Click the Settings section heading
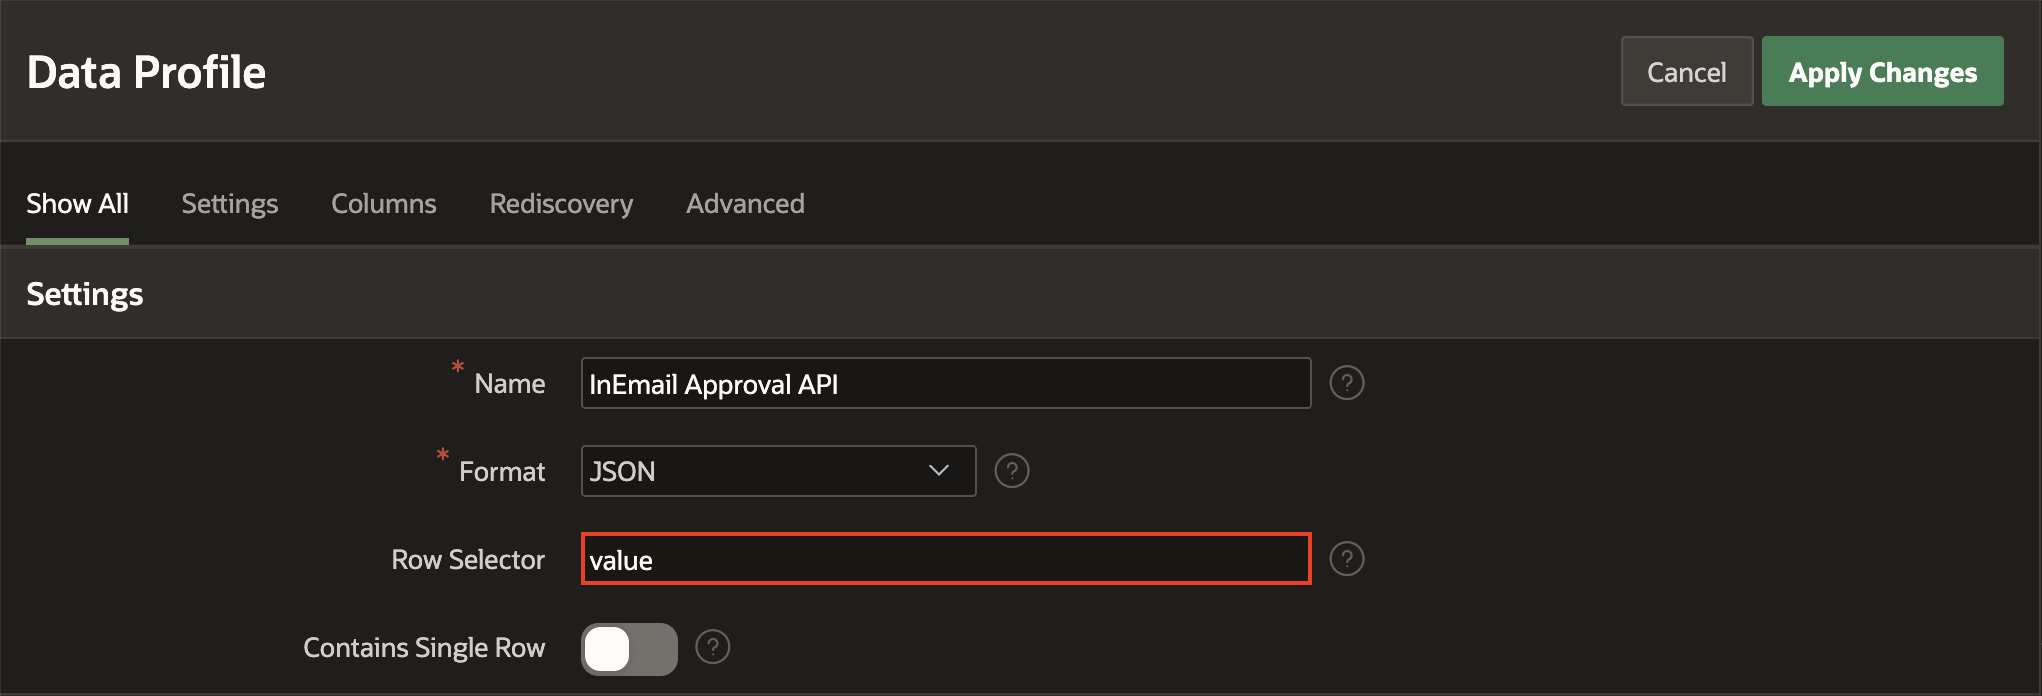 85,294
